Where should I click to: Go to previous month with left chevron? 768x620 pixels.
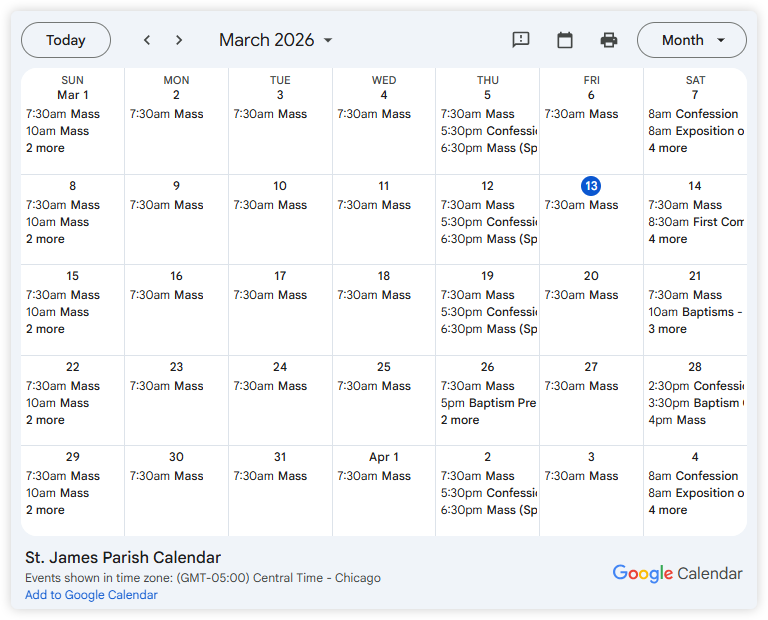tap(147, 40)
